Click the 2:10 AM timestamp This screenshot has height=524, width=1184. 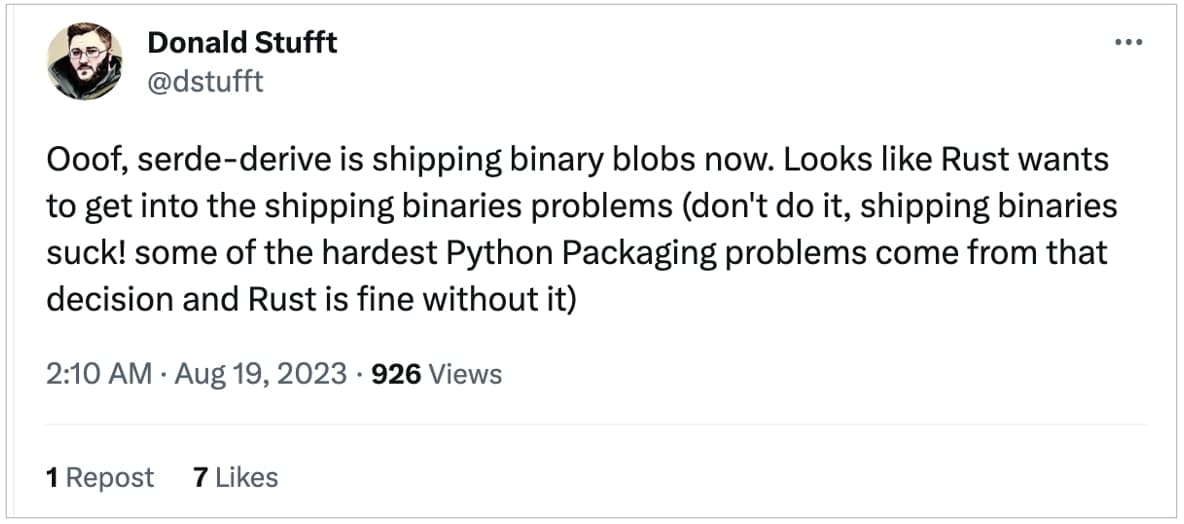point(98,374)
